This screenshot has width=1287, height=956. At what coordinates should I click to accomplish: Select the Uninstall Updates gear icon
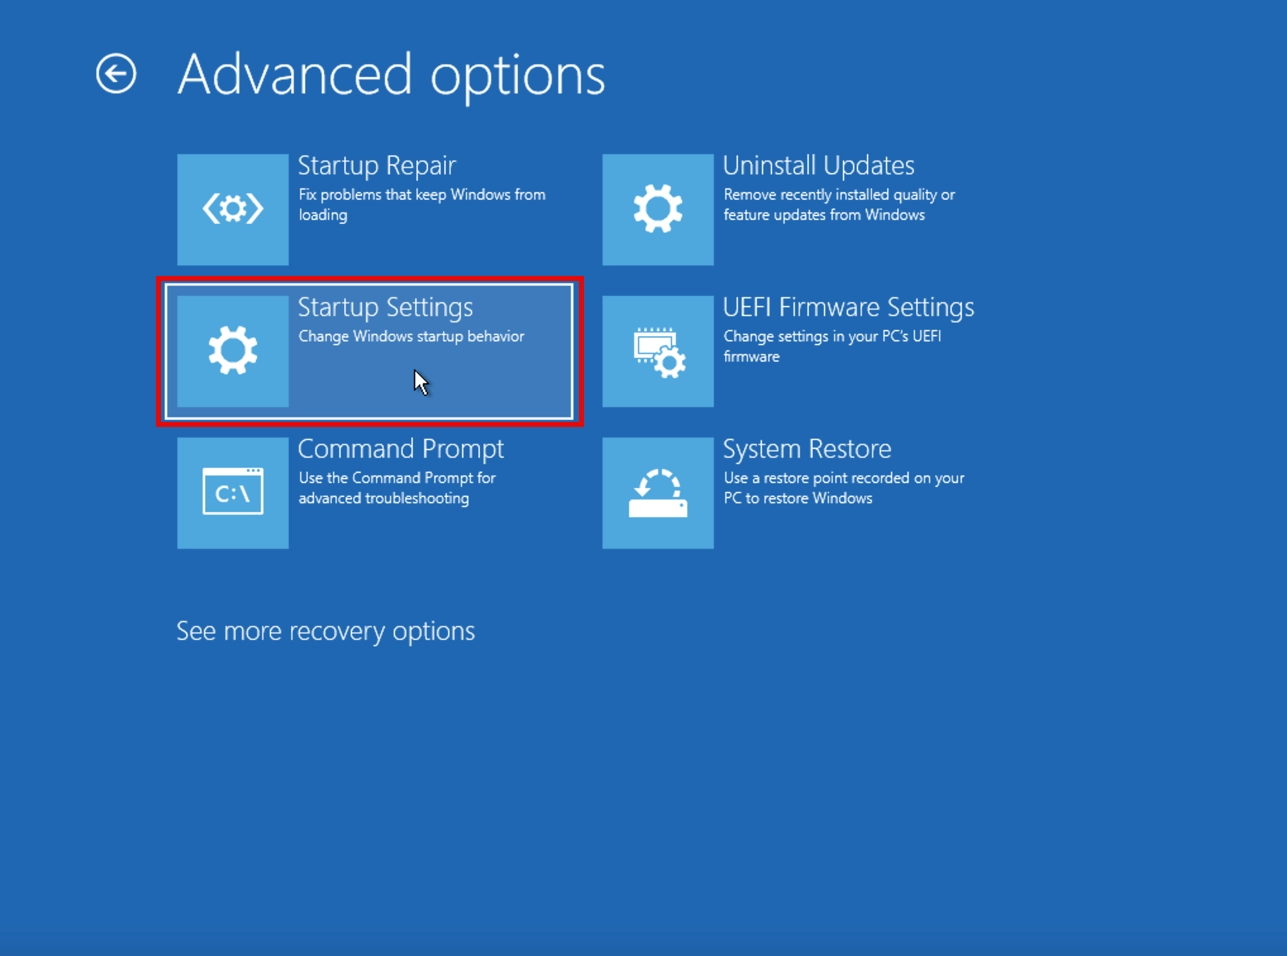pos(657,208)
